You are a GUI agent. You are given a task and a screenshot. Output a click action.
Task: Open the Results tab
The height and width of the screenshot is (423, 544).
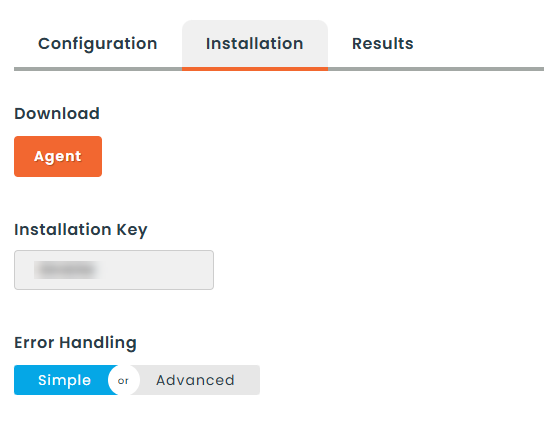tap(382, 44)
